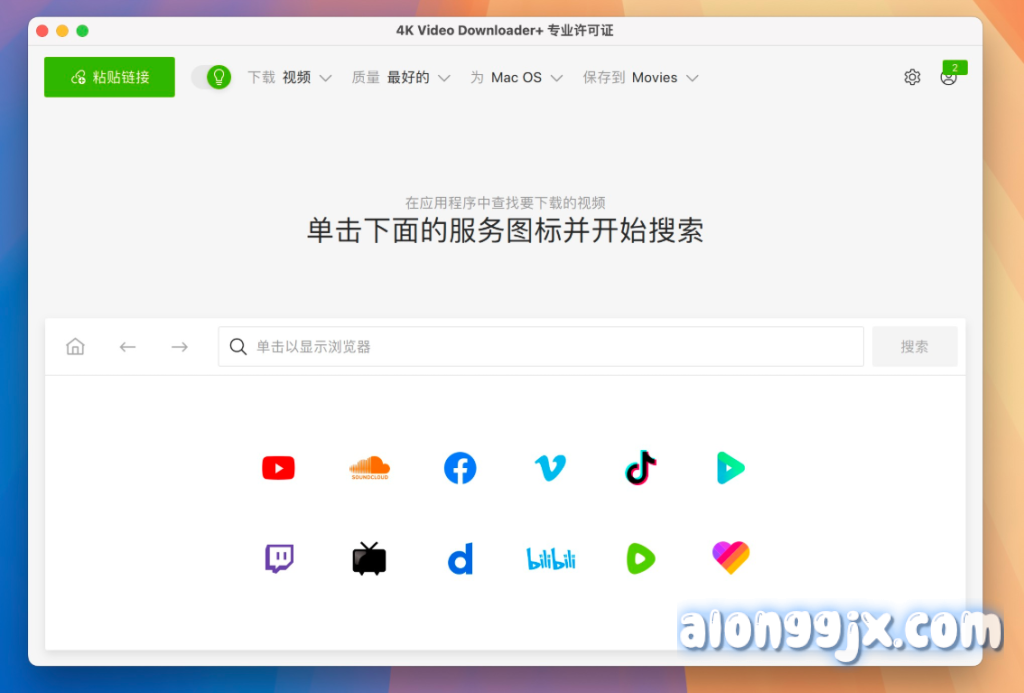The height and width of the screenshot is (693, 1024).
Task: Open the YouTube service icon
Action: 278,468
